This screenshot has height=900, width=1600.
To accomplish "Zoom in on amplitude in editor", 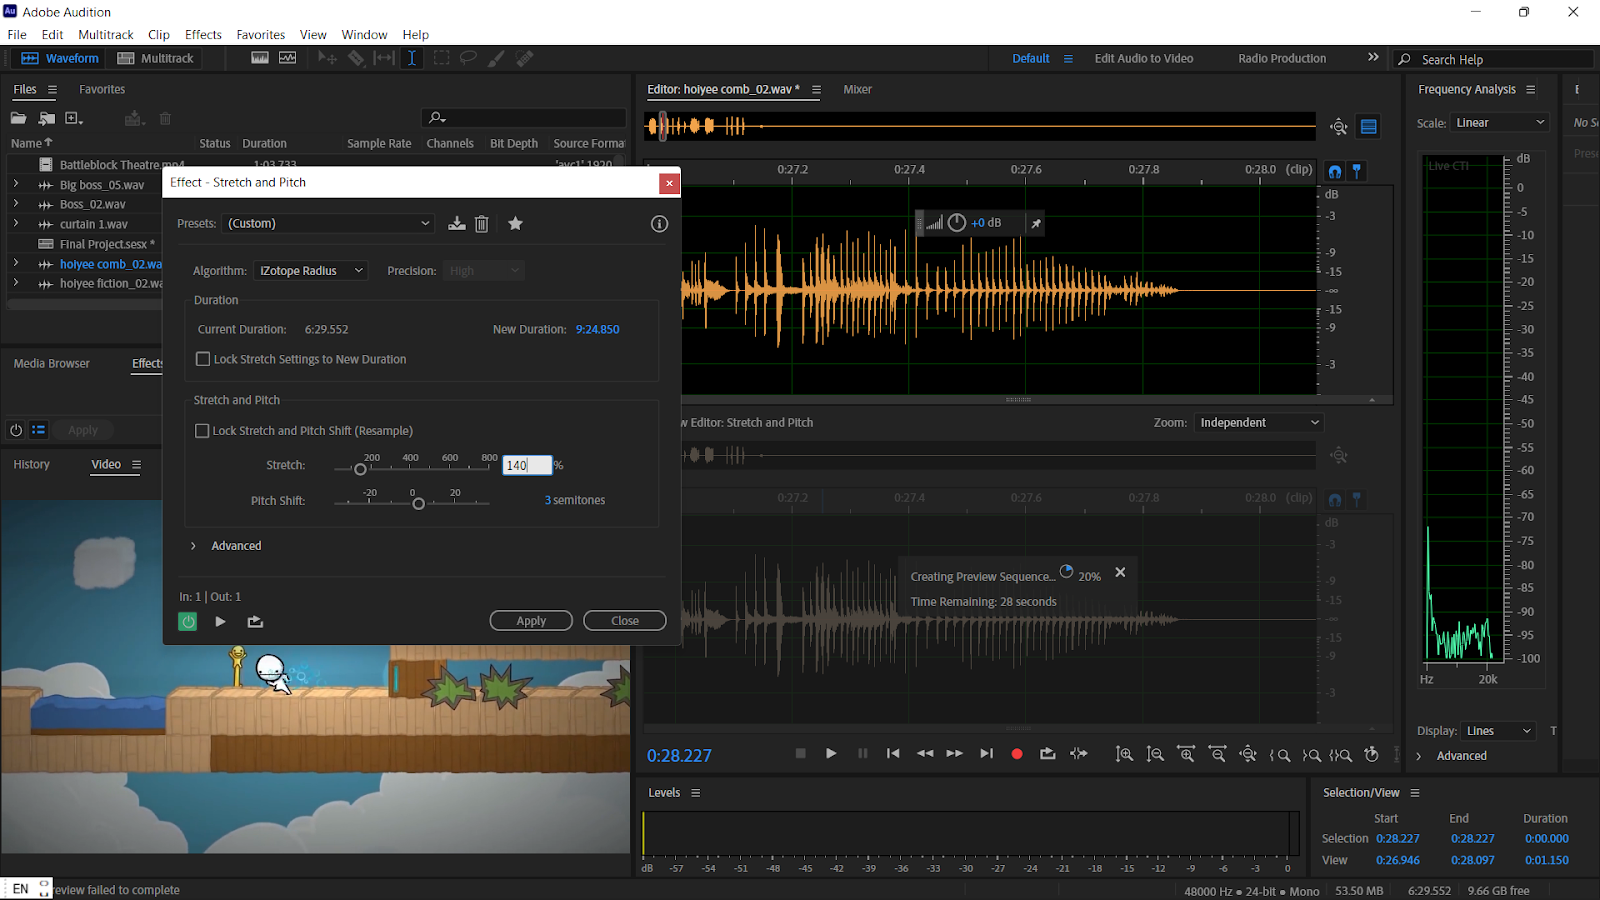I will point(1125,755).
